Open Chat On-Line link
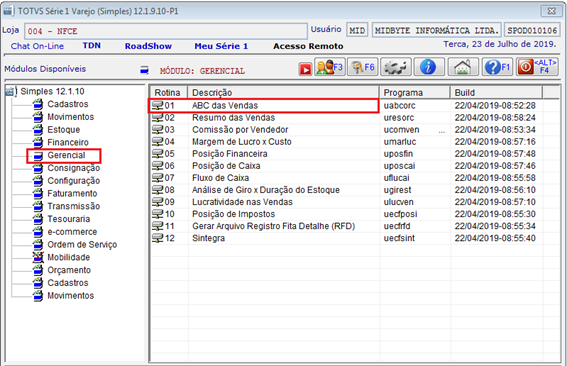This screenshot has height=366, width=567. 37,46
